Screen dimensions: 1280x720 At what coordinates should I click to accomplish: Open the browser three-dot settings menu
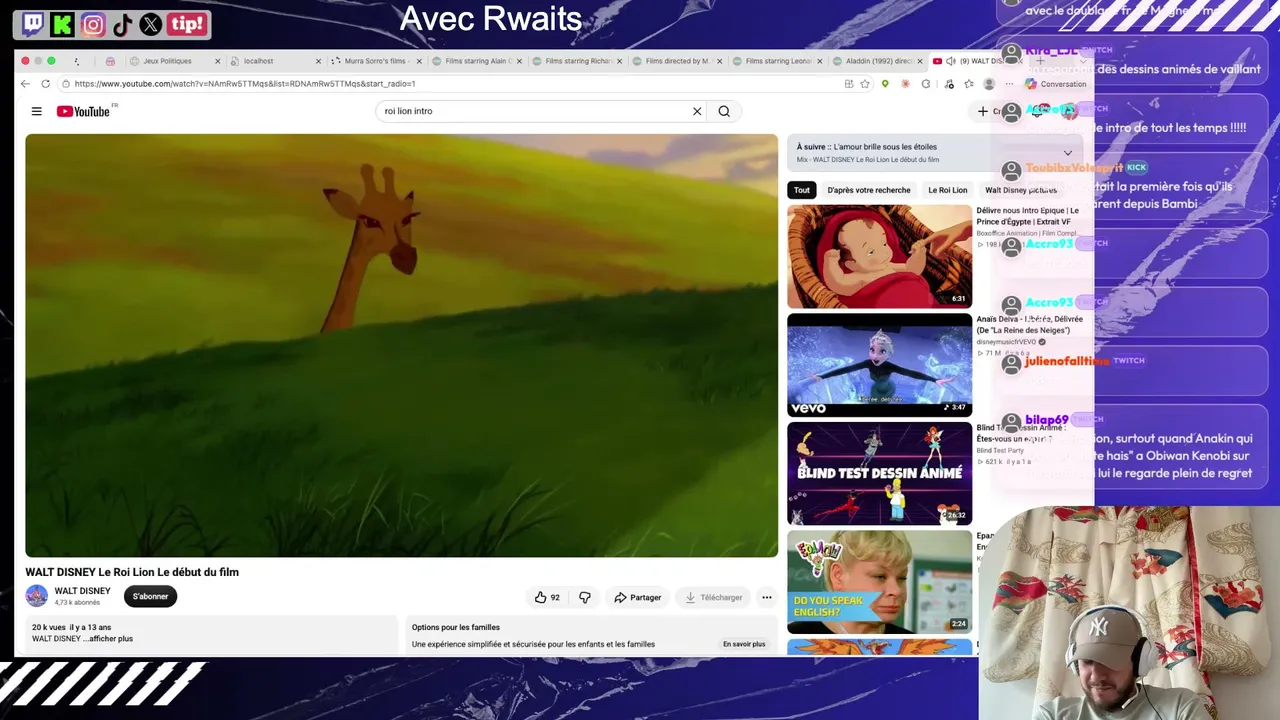coord(1009,84)
